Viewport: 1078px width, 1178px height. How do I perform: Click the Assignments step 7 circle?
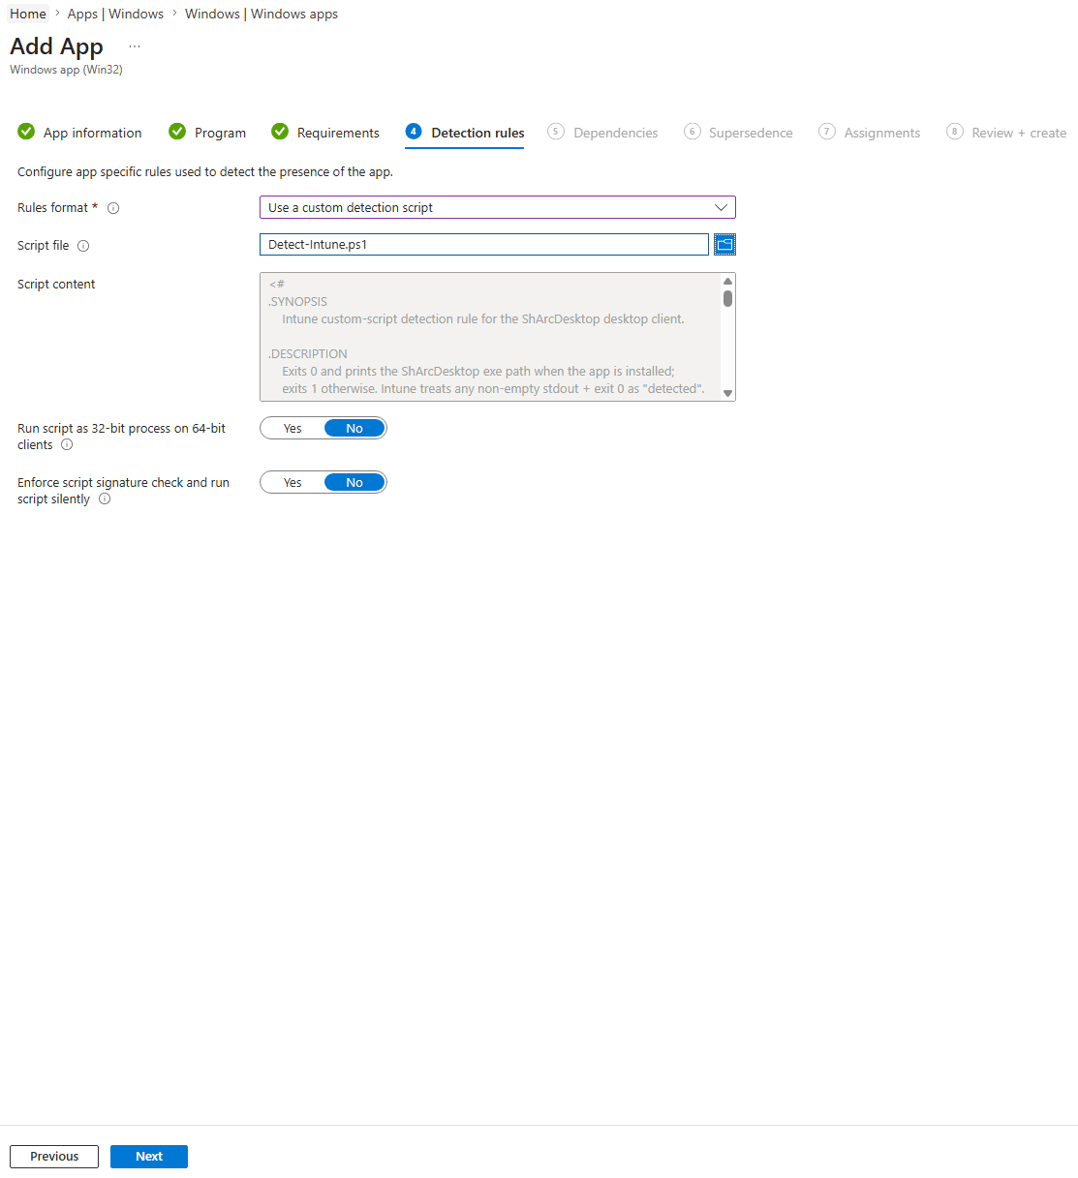point(826,131)
